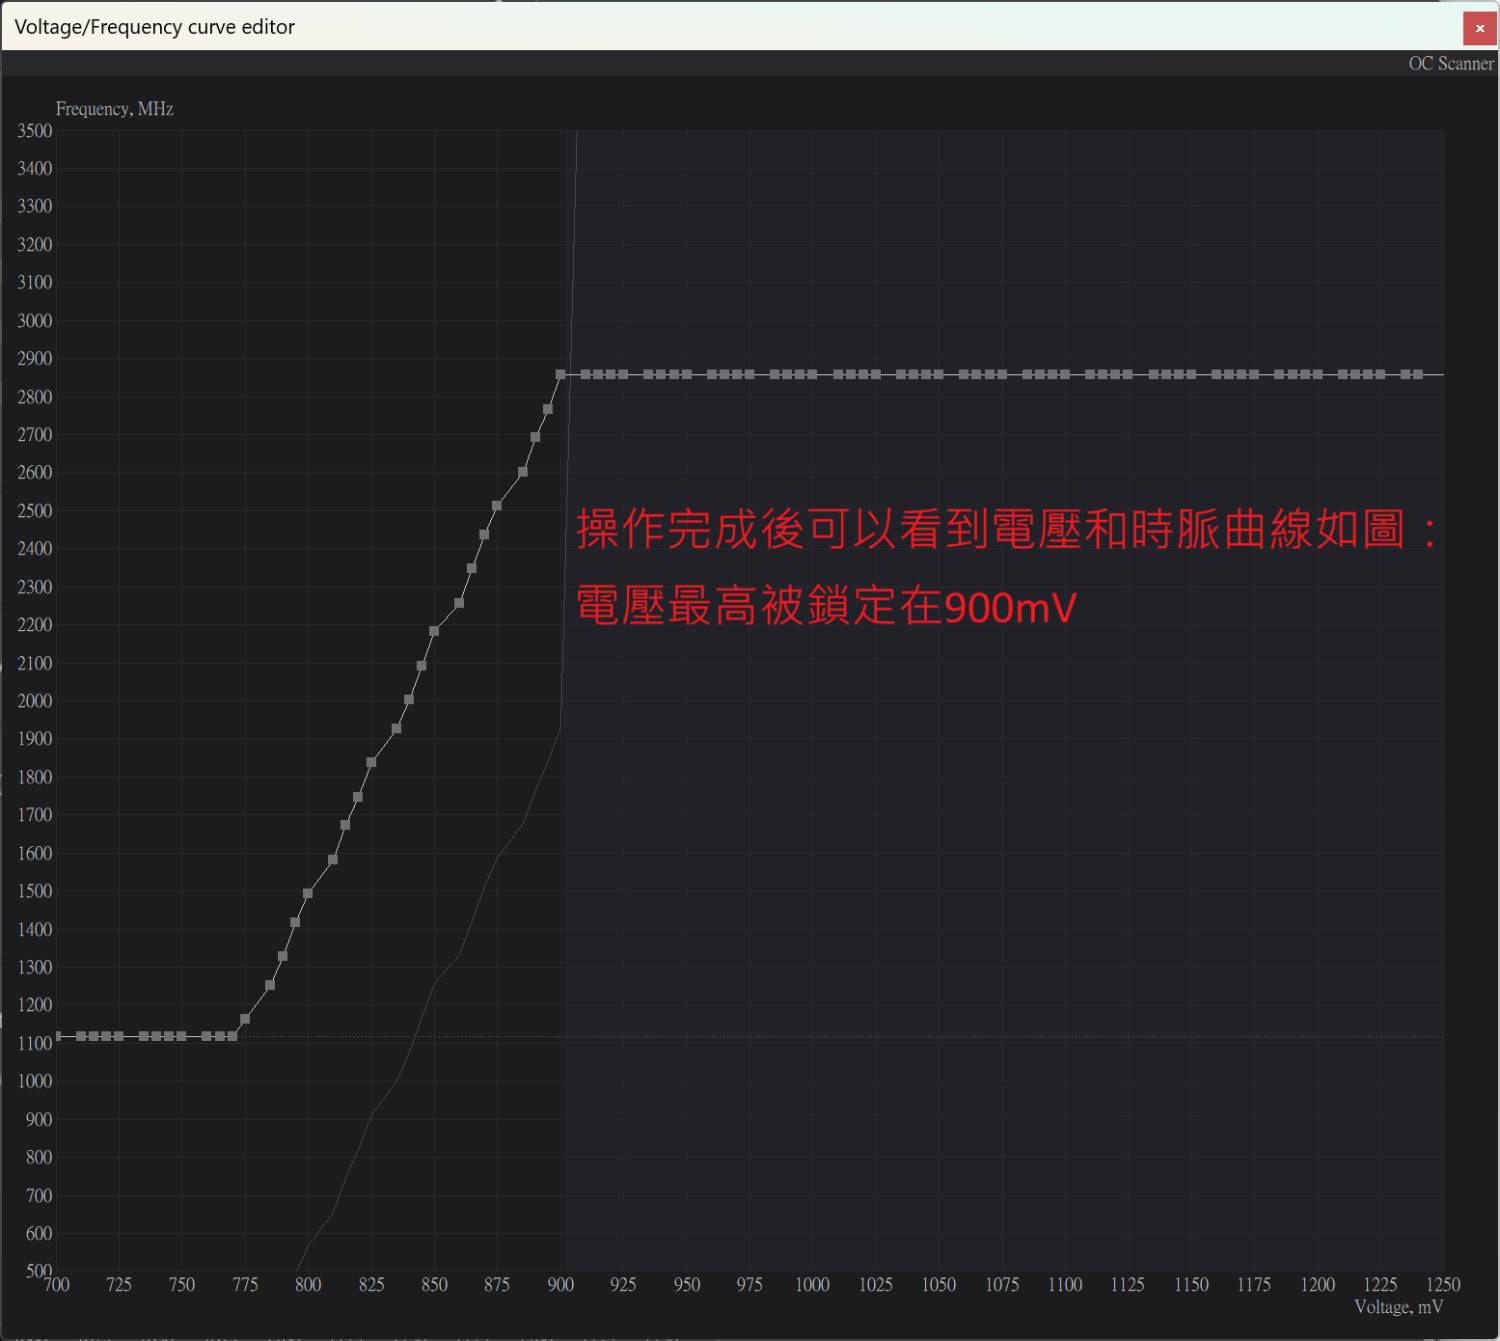Select the curve point at 900 mV
This screenshot has height=1341, width=1500.
click(560, 374)
